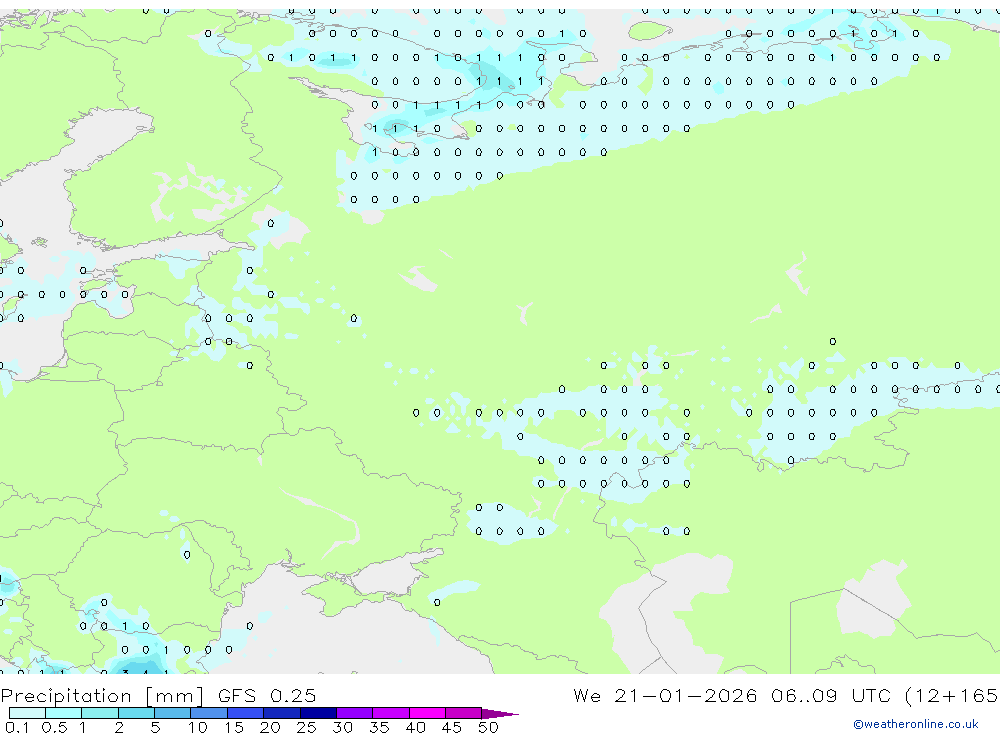The height and width of the screenshot is (733, 1000).
Task: Click the 20 legend scale label
Action: [270, 727]
